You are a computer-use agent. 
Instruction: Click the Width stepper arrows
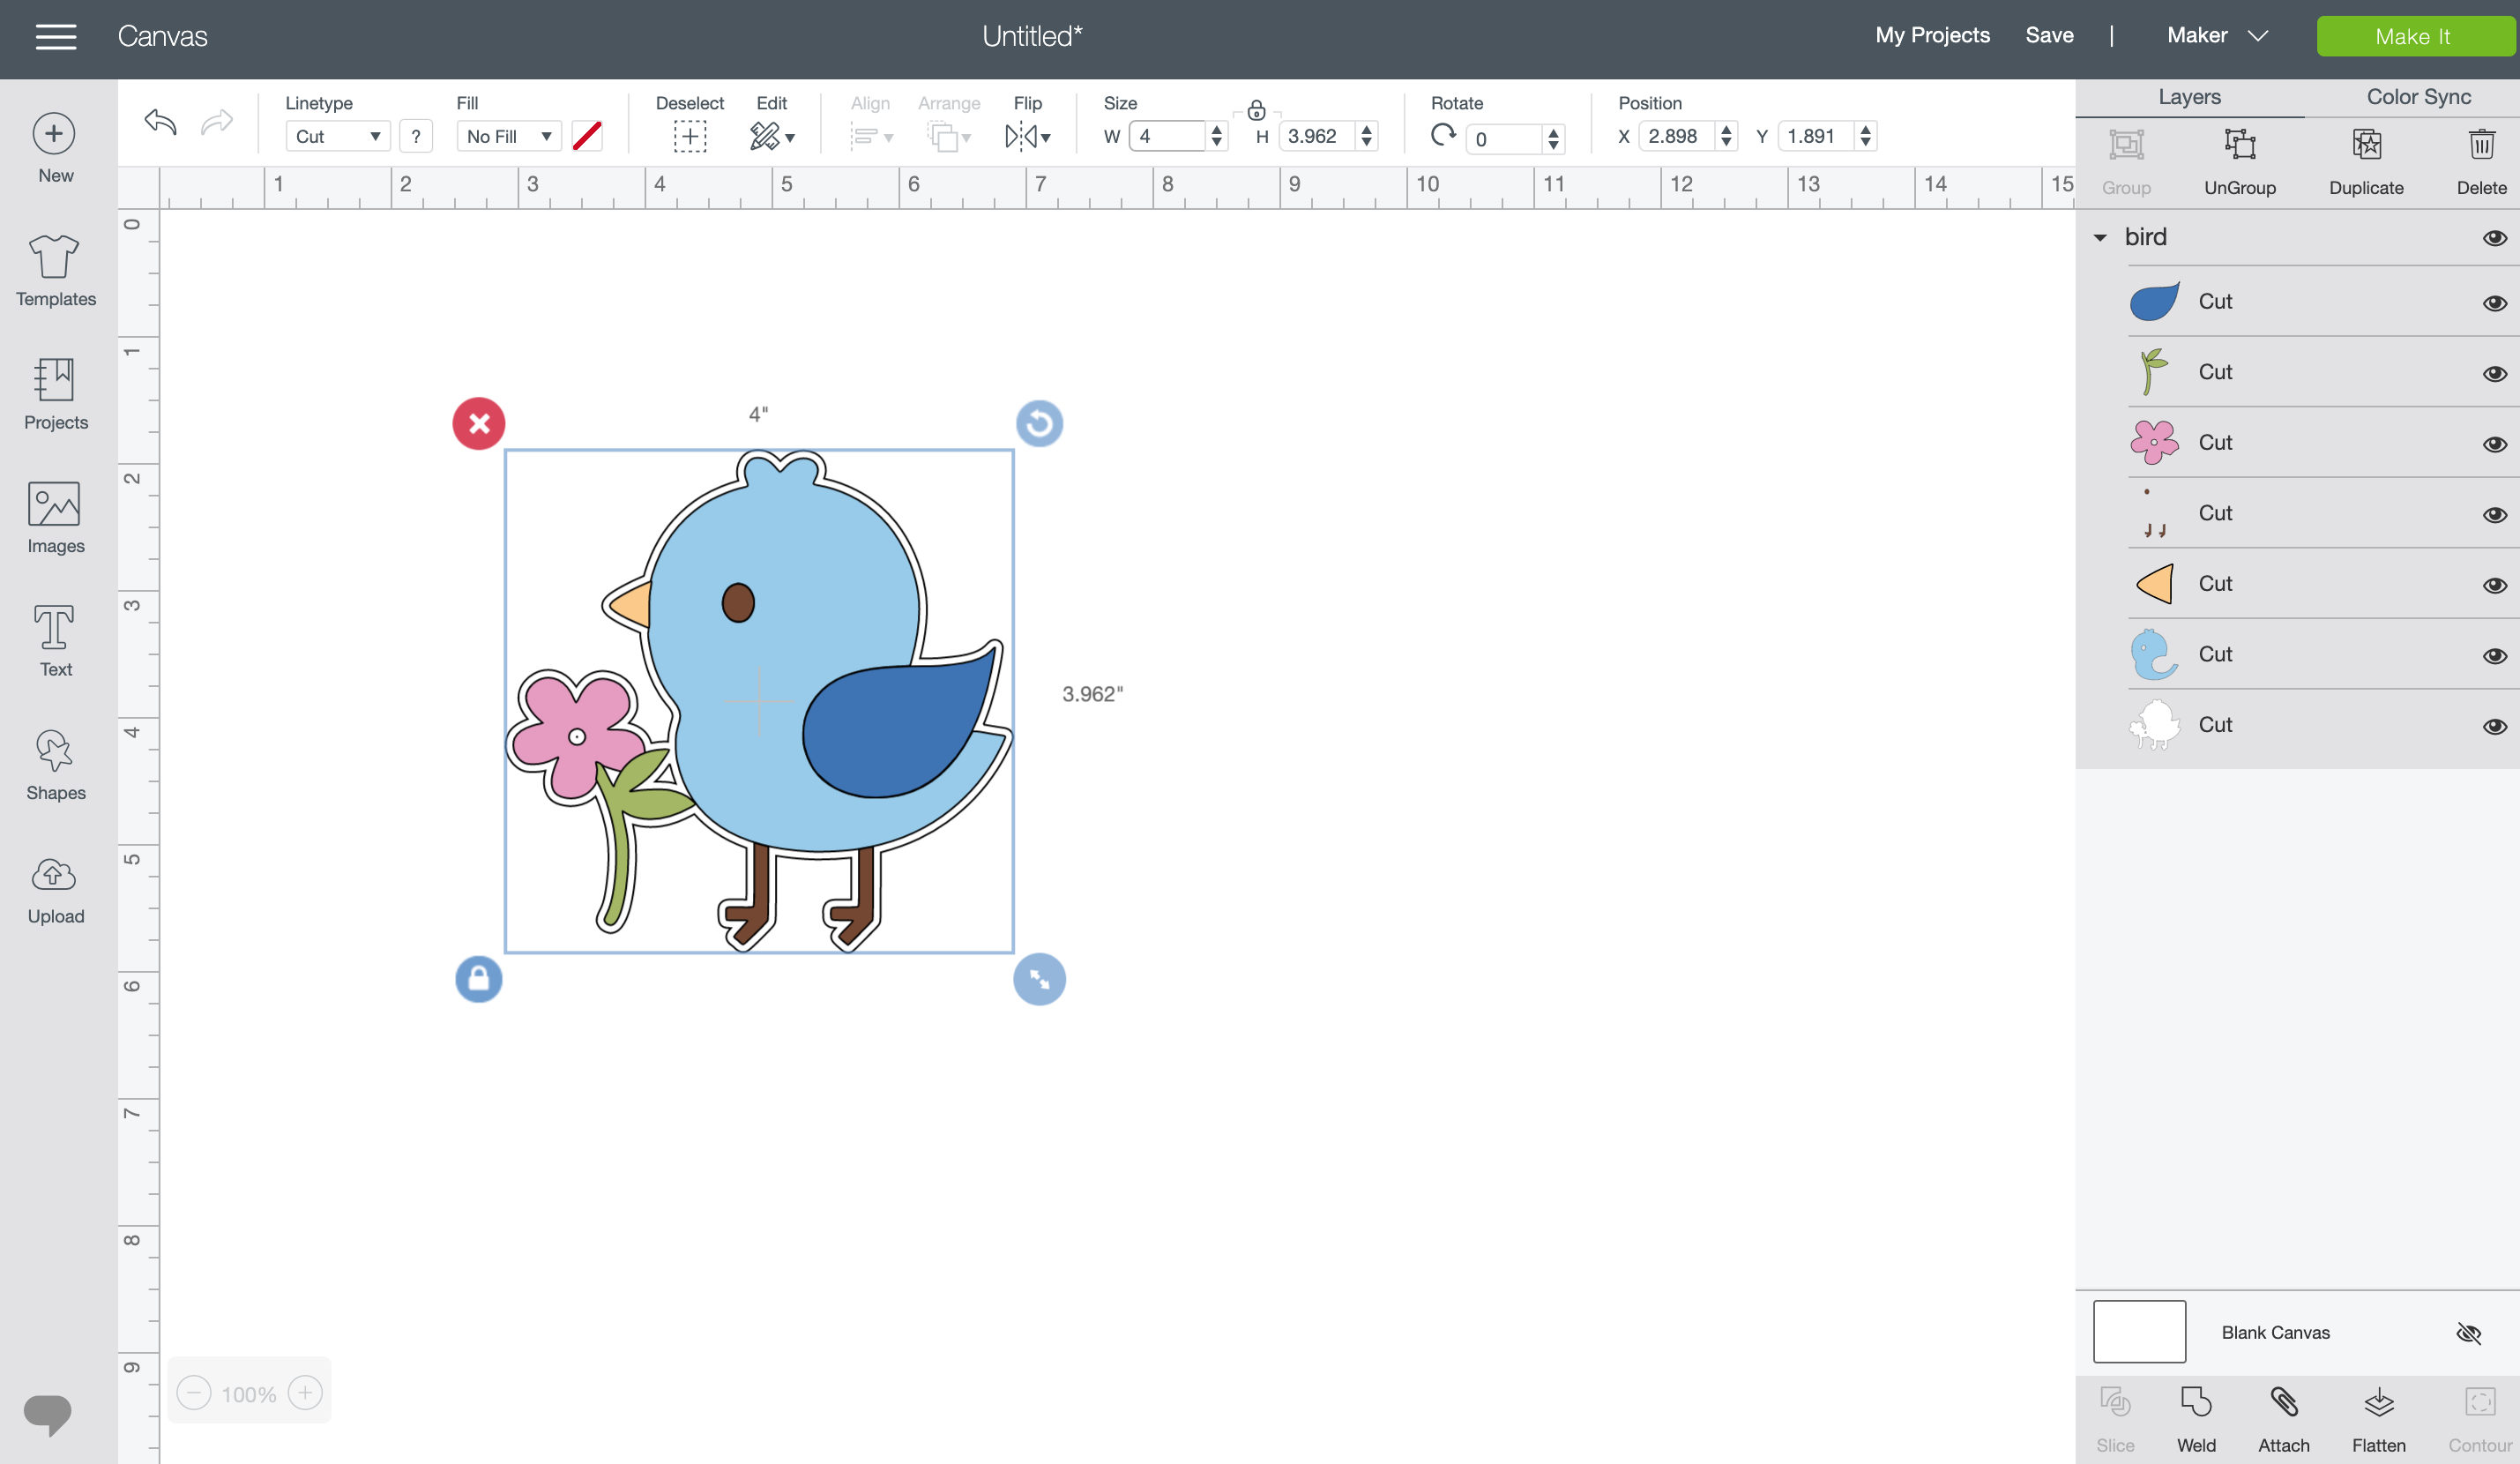pos(1216,136)
